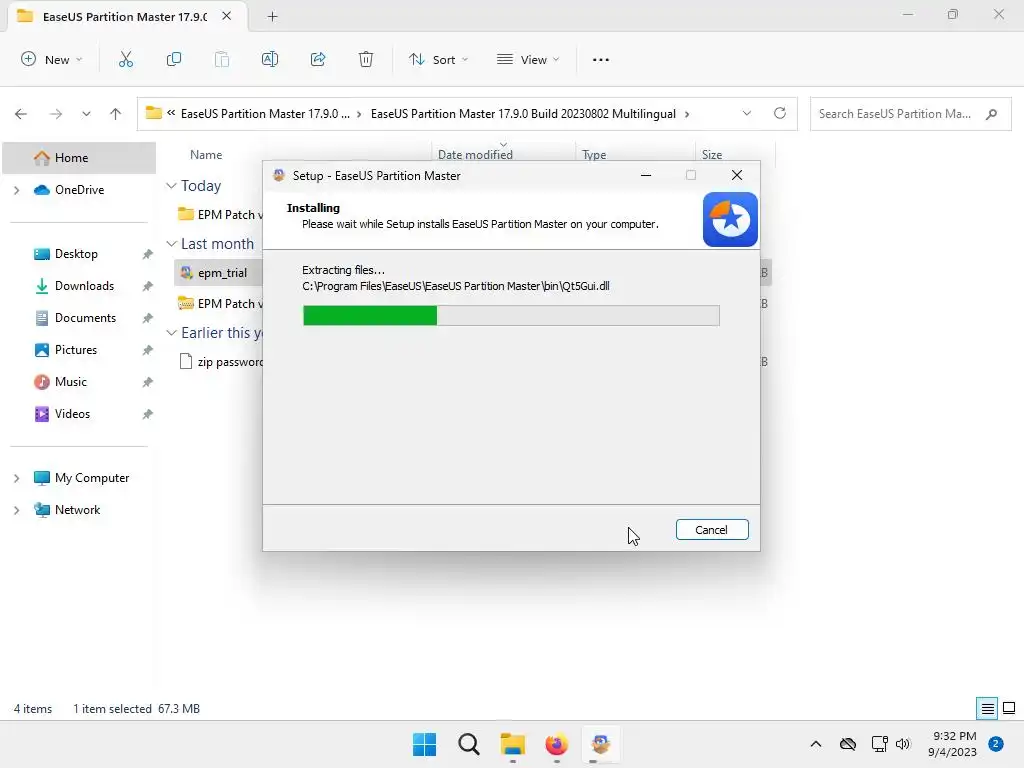Go up one folder level arrow
Image resolution: width=1024 pixels, height=768 pixels.
116,114
